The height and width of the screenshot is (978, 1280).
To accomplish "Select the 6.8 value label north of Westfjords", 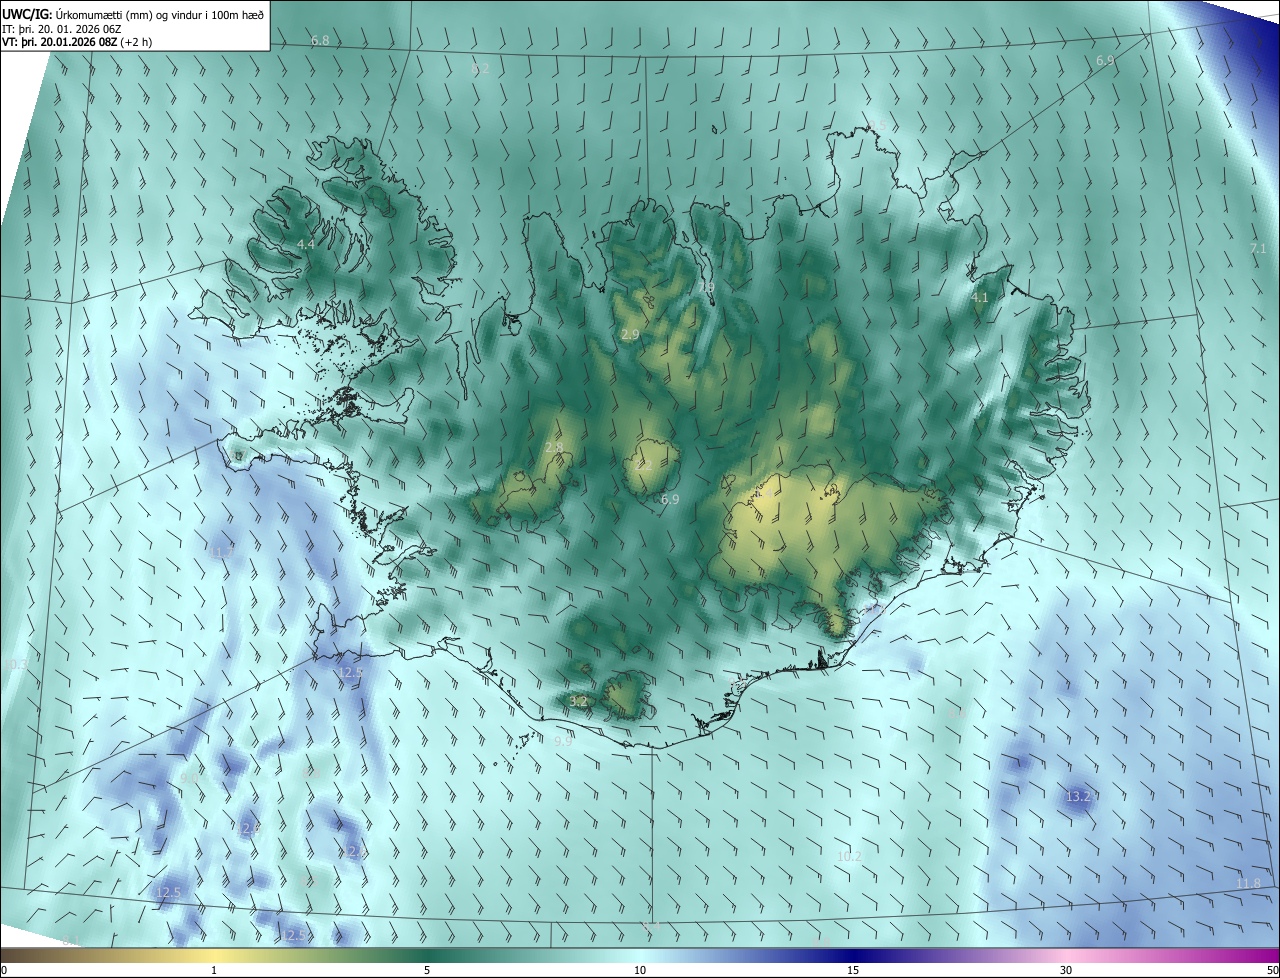I will pyautogui.click(x=320, y=41).
